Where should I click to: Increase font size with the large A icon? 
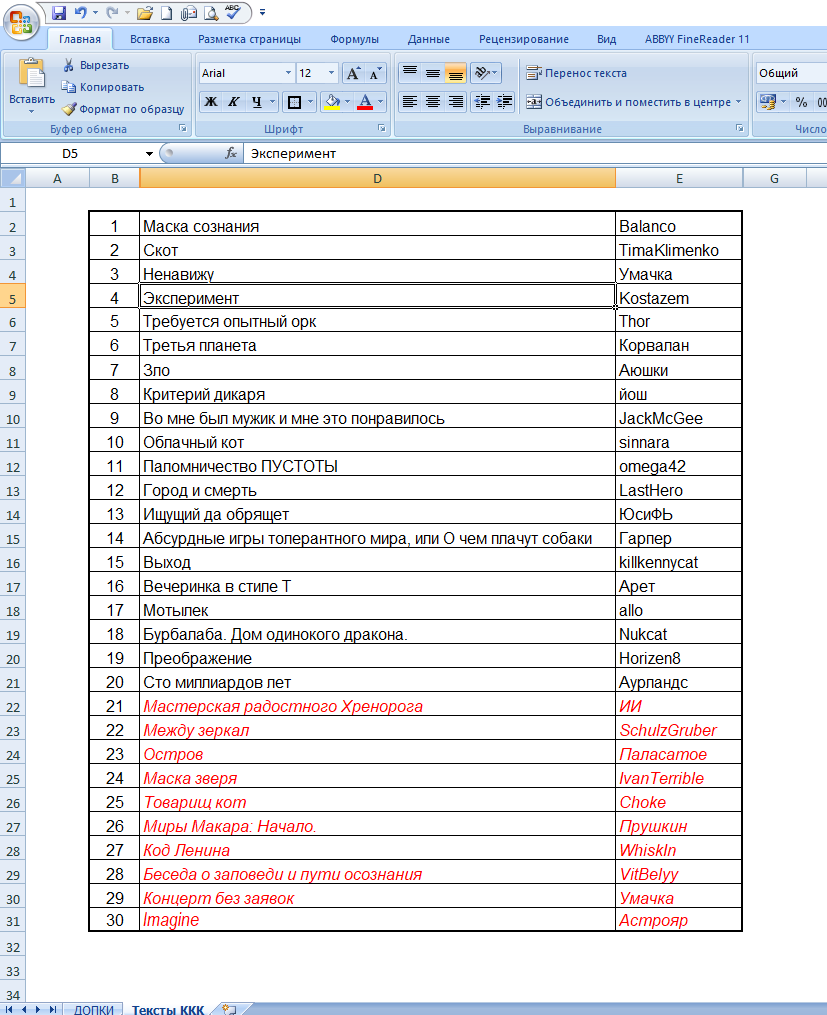353,73
